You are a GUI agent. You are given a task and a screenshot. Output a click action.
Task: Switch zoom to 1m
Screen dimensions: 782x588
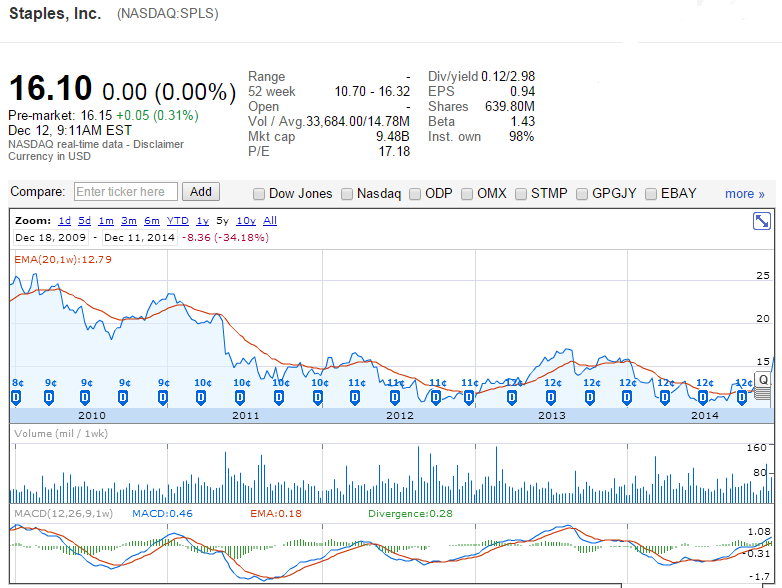[106, 220]
